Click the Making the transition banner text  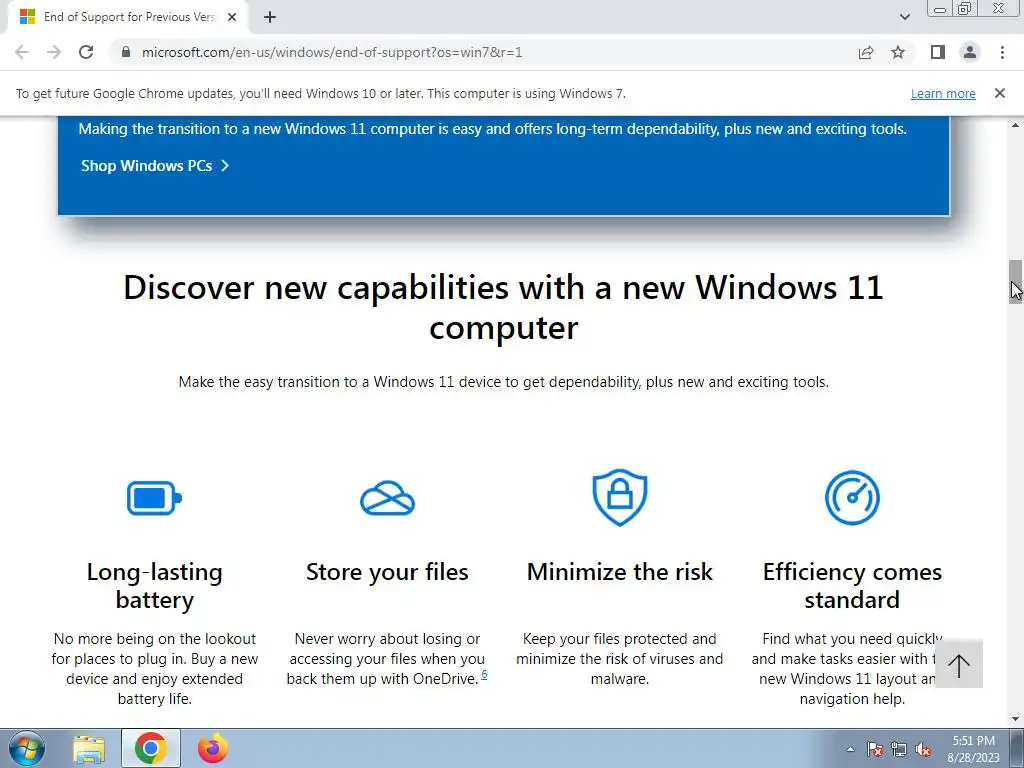(492, 129)
